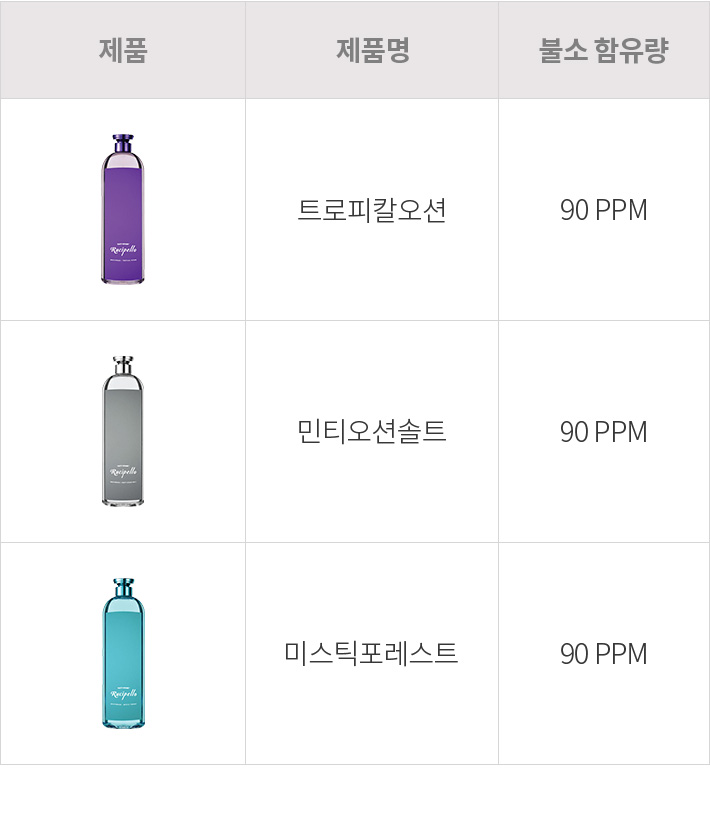
Task: Click the teal Recipello bottle image
Action: click(123, 653)
